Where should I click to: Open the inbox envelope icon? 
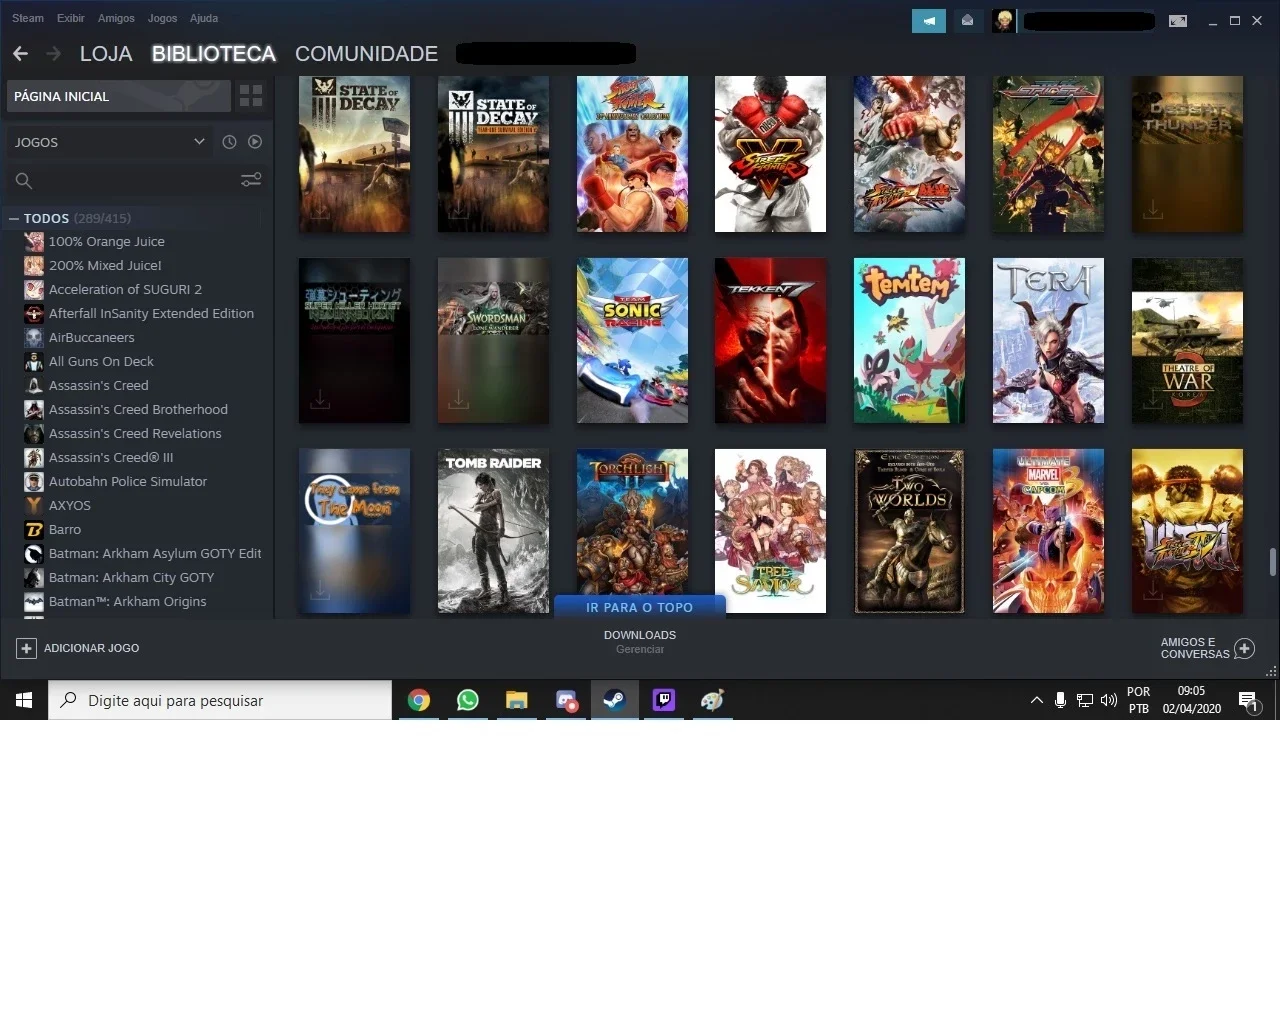pyautogui.click(x=967, y=20)
